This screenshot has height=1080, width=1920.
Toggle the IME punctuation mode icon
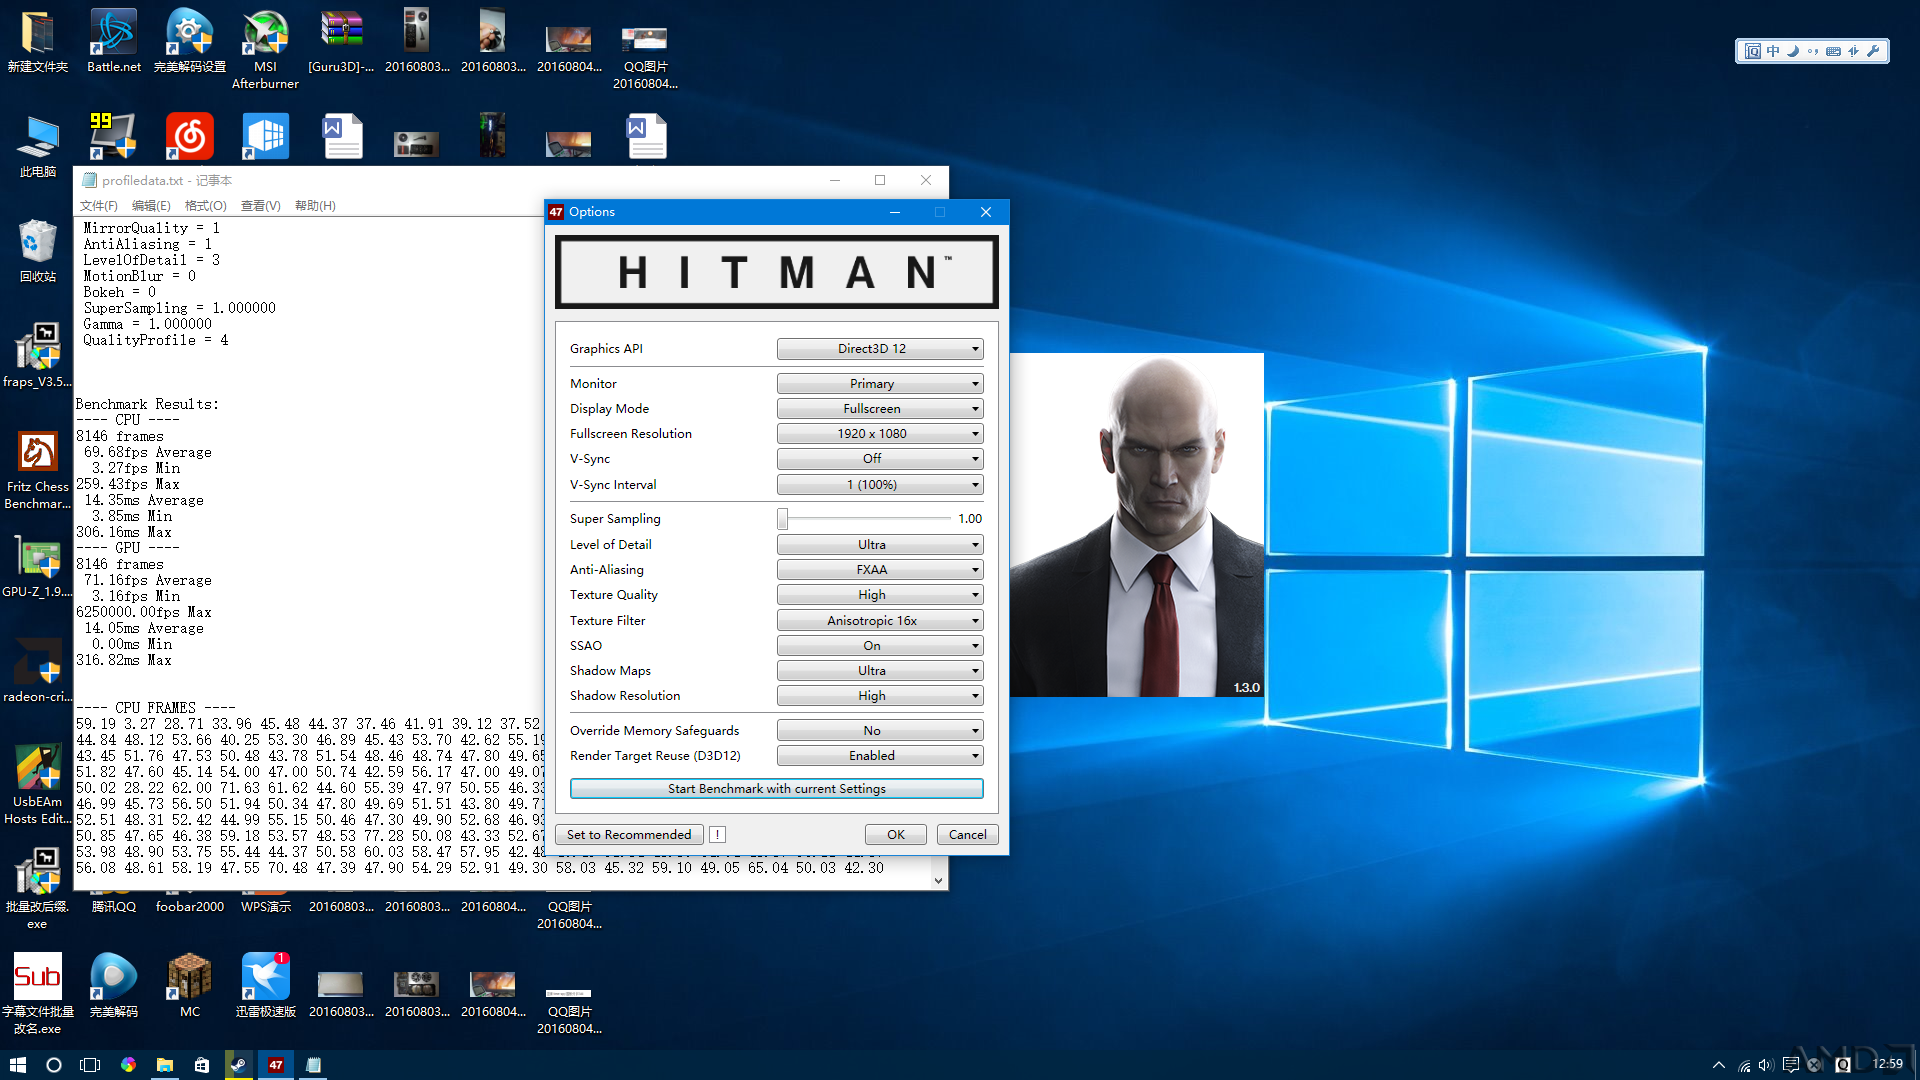tap(1813, 51)
